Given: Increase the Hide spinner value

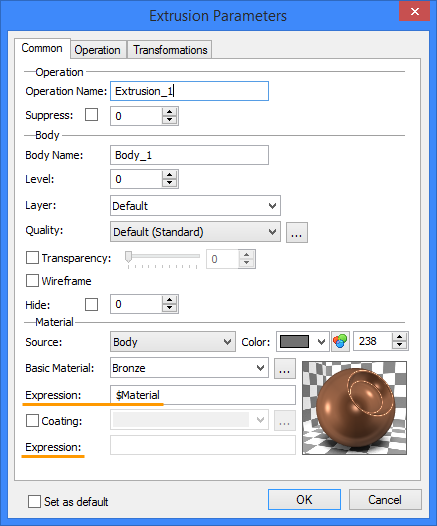Looking at the screenshot, I should (169, 300).
